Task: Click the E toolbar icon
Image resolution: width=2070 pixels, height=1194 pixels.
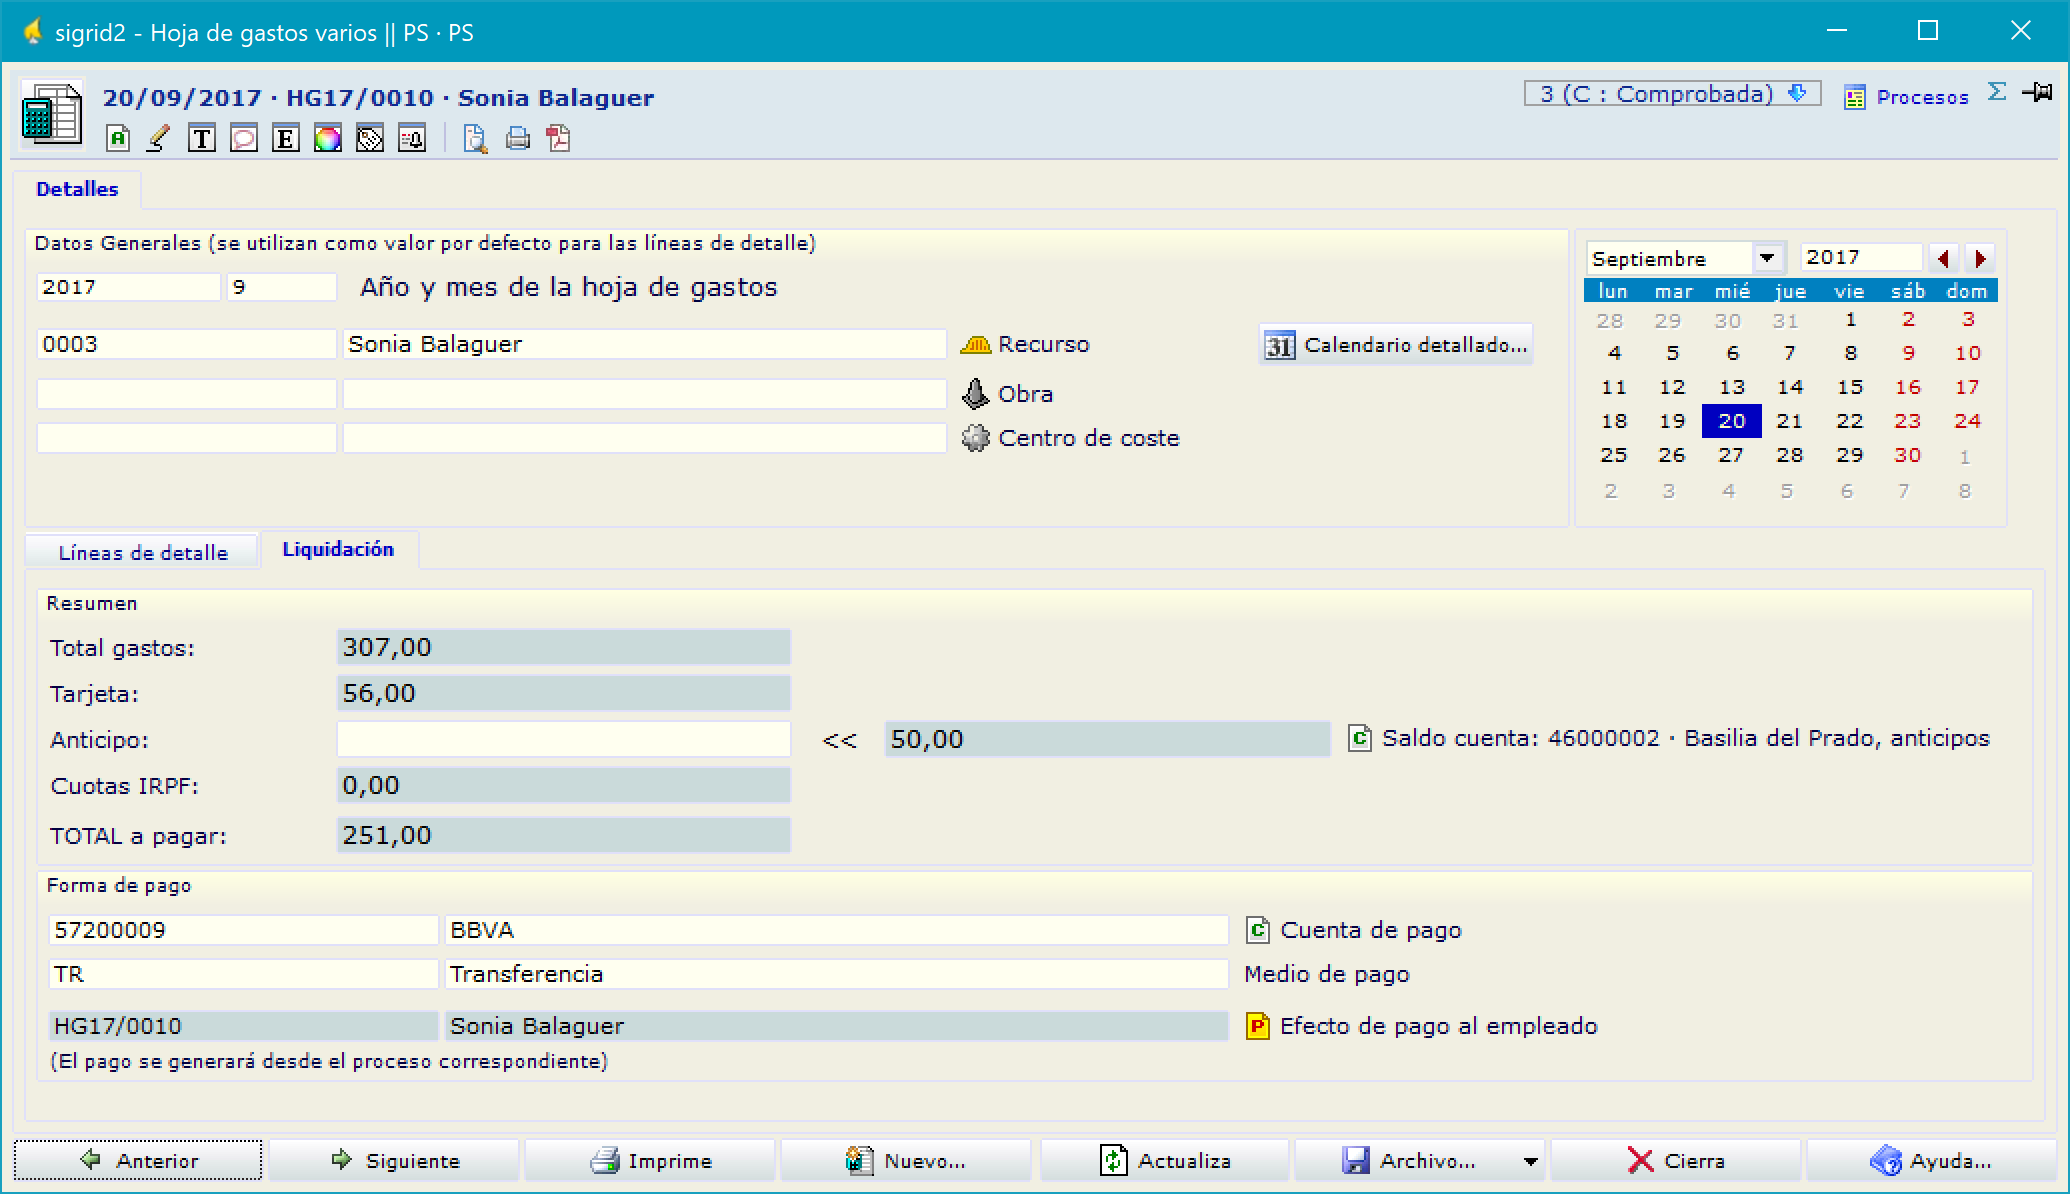Action: pyautogui.click(x=285, y=138)
